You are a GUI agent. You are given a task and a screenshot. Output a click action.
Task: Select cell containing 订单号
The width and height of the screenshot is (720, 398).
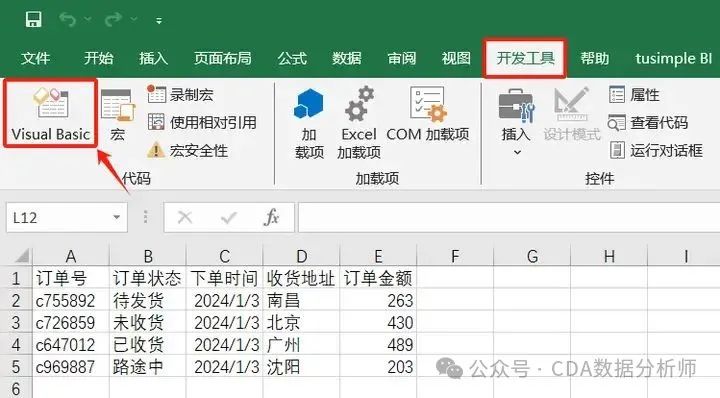coord(71,278)
